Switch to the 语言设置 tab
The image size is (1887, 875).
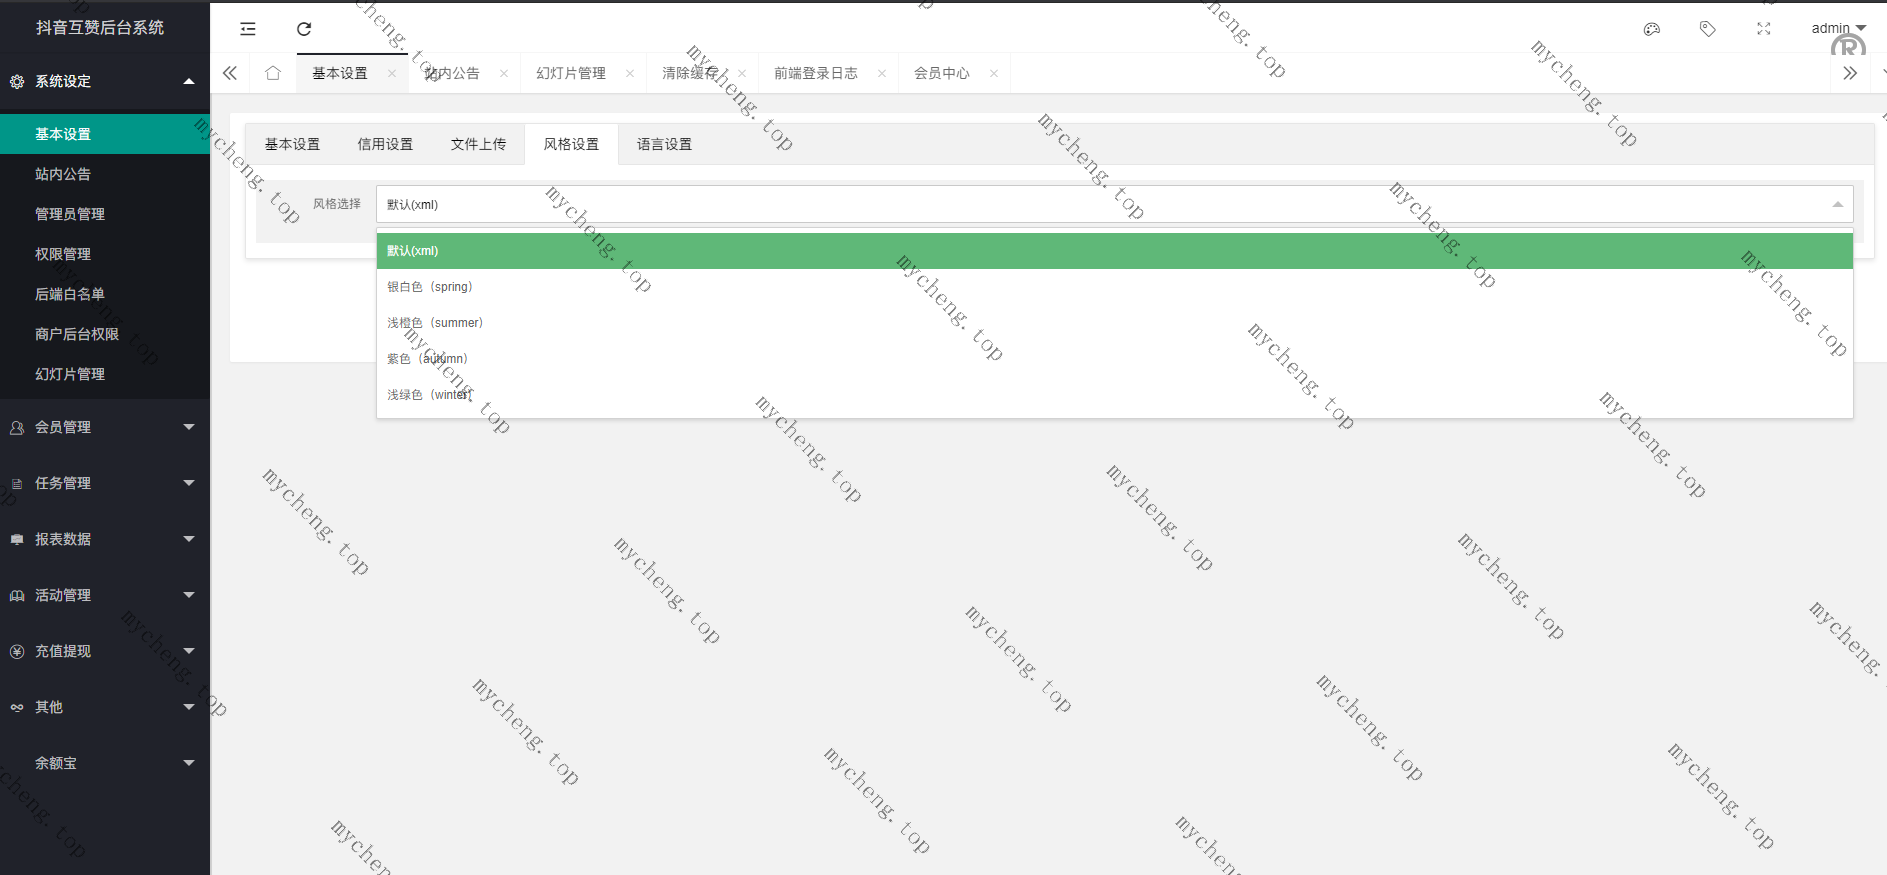click(x=664, y=144)
